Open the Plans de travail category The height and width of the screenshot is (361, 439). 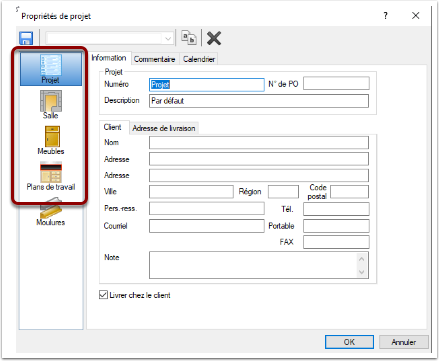pyautogui.click(x=51, y=176)
